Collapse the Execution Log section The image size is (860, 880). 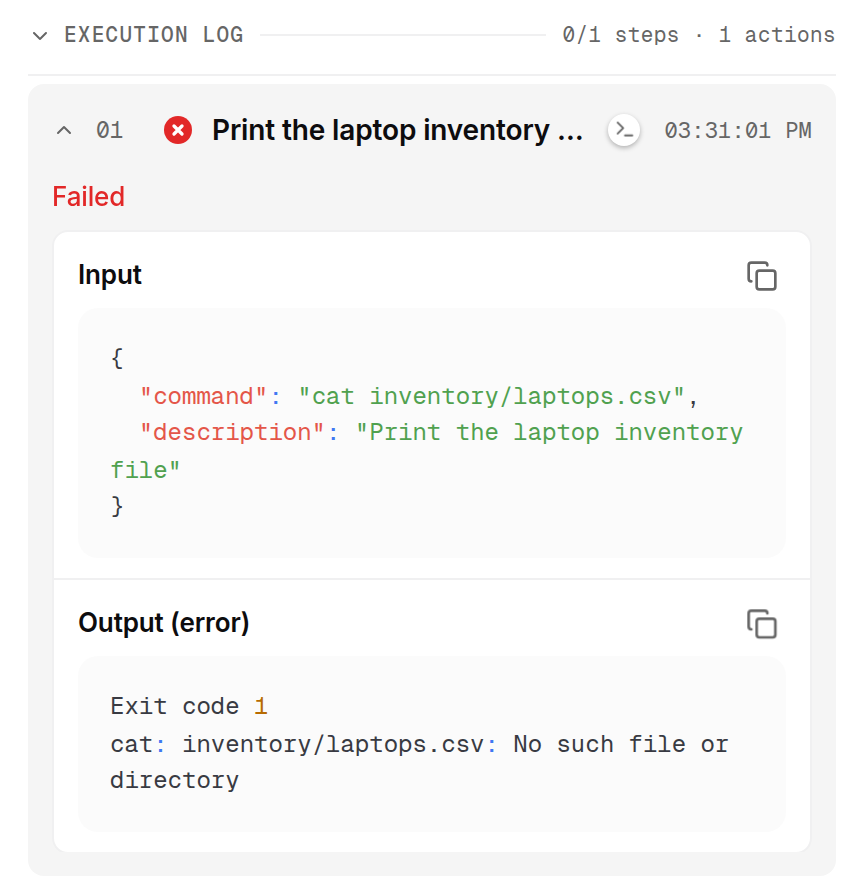tap(40, 36)
